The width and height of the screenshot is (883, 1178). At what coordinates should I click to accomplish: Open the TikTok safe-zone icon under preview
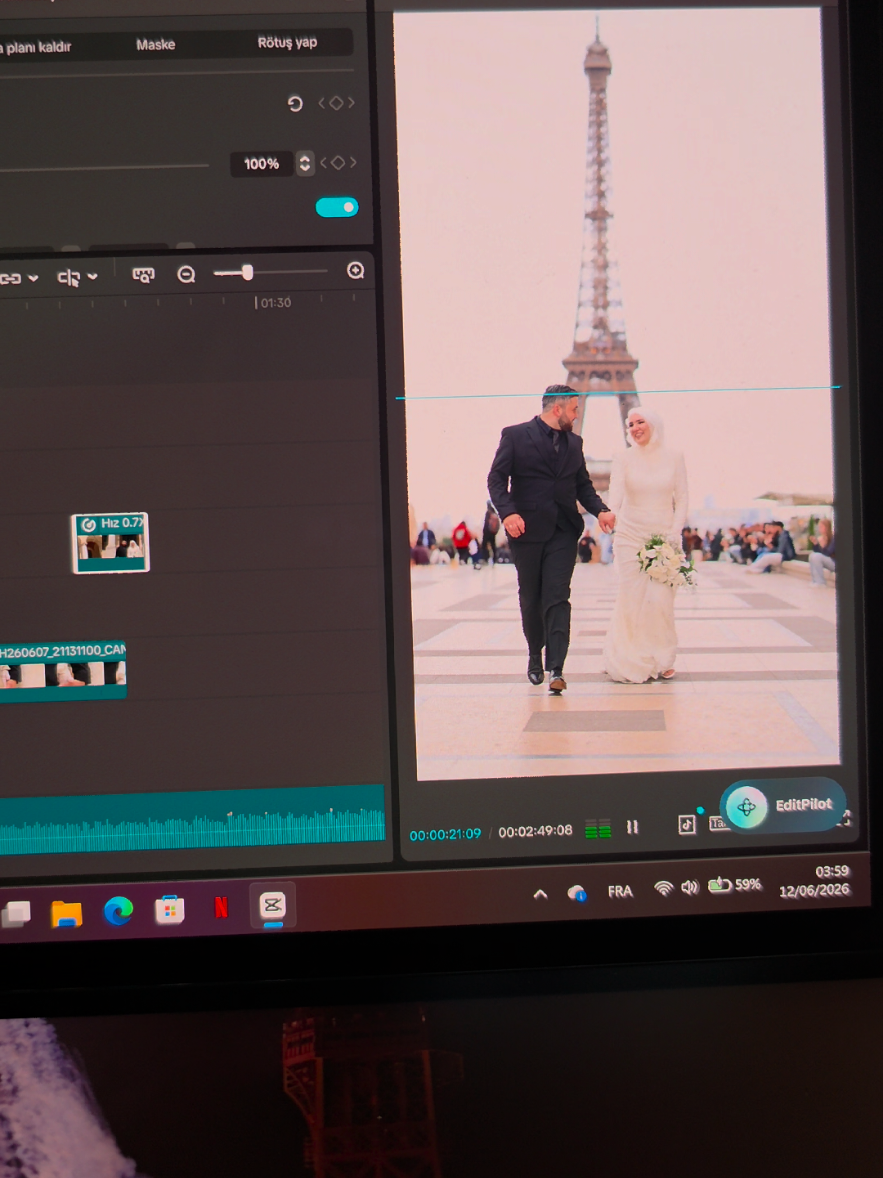click(686, 824)
